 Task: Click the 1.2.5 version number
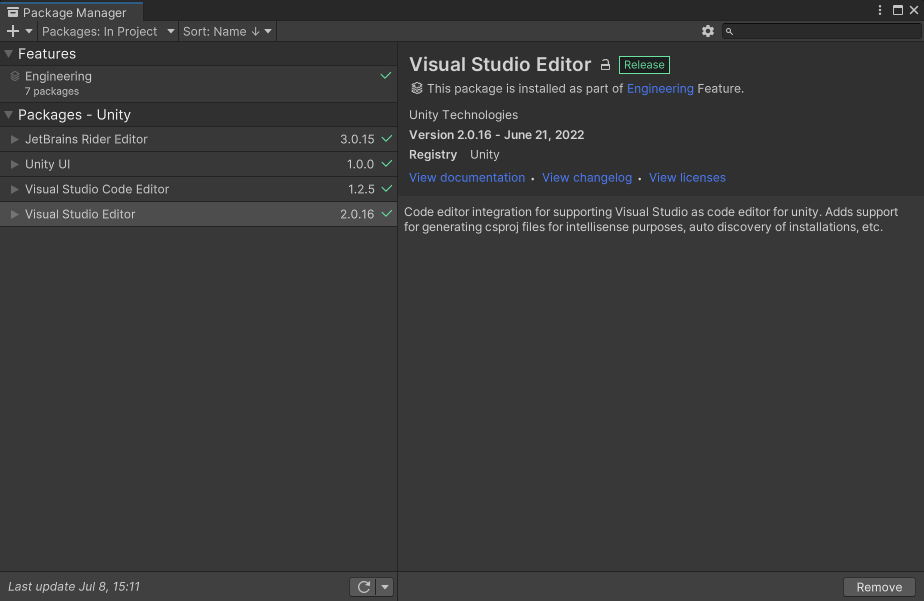[361, 189]
